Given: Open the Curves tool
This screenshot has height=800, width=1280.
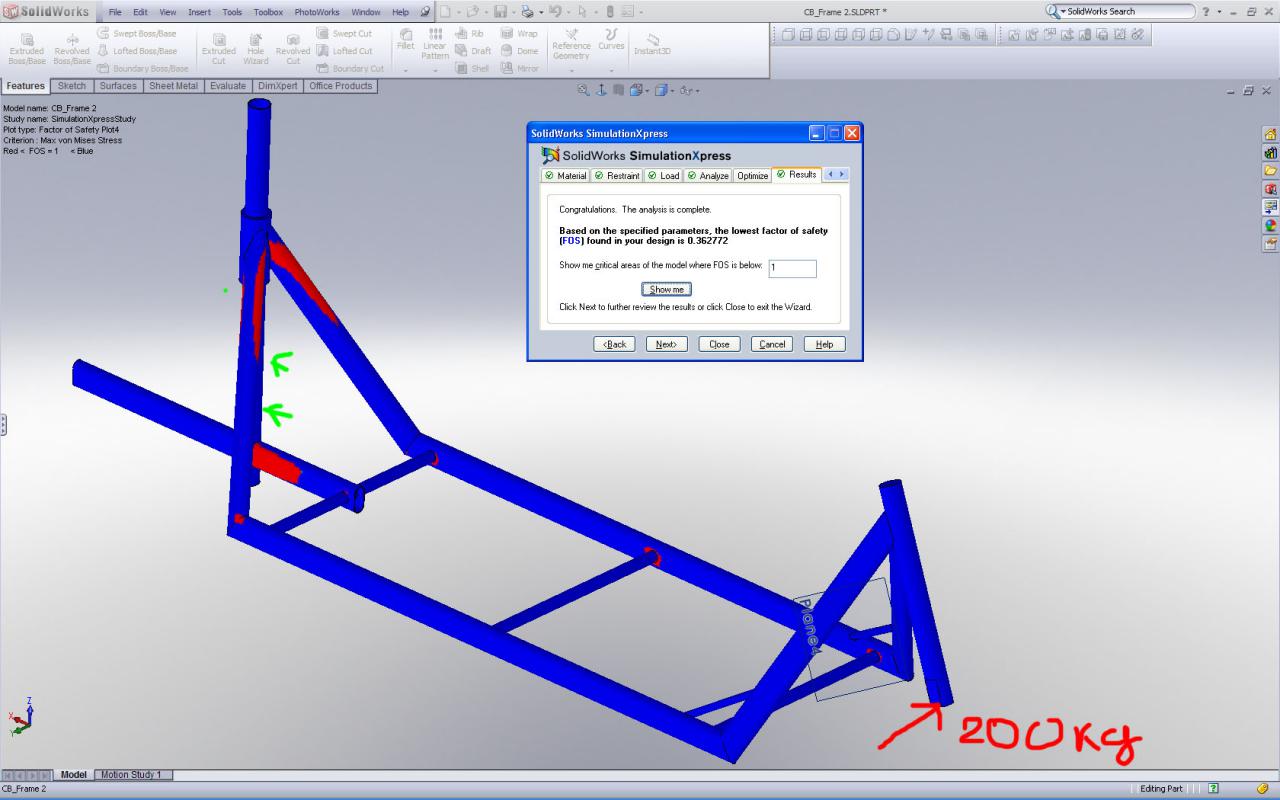Looking at the screenshot, I should pyautogui.click(x=611, y=39).
